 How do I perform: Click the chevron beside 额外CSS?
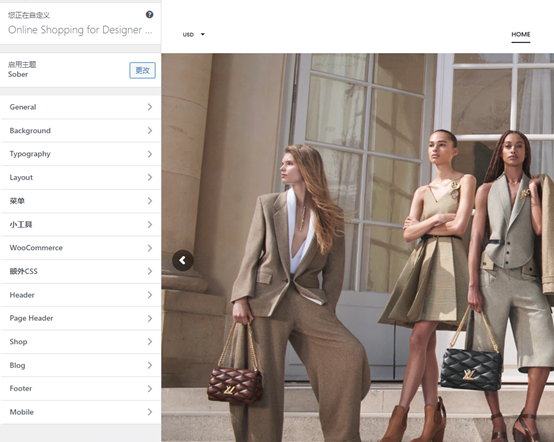pos(150,271)
